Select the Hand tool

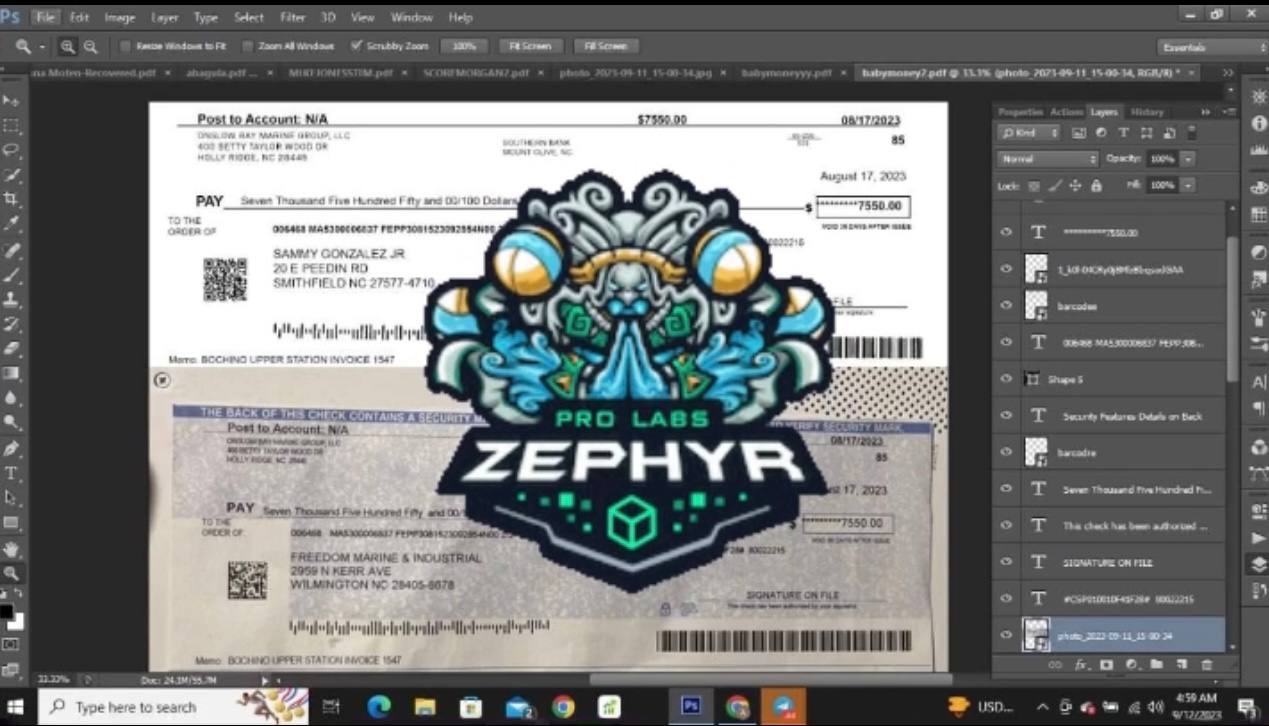(x=11, y=548)
